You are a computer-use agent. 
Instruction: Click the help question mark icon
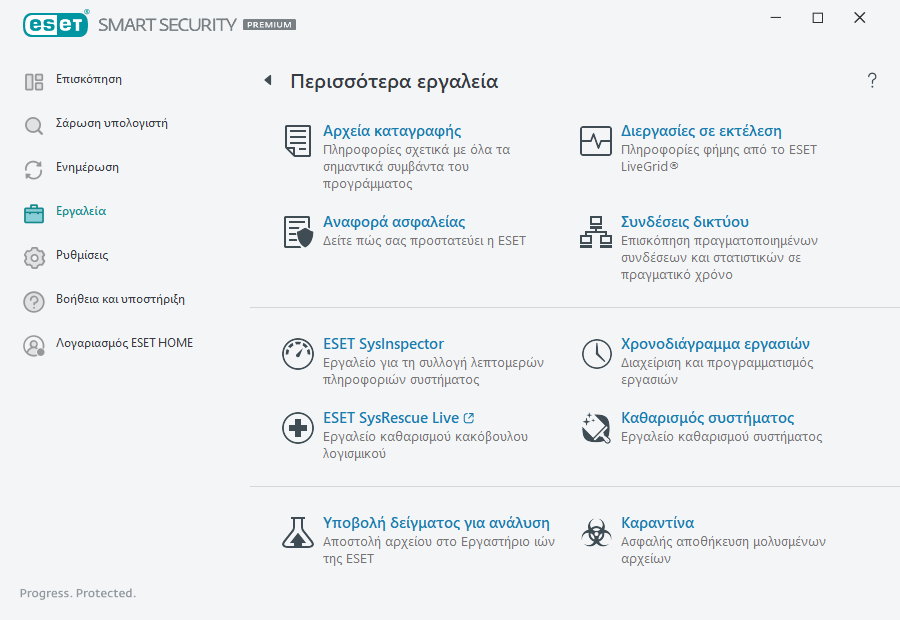point(871,81)
